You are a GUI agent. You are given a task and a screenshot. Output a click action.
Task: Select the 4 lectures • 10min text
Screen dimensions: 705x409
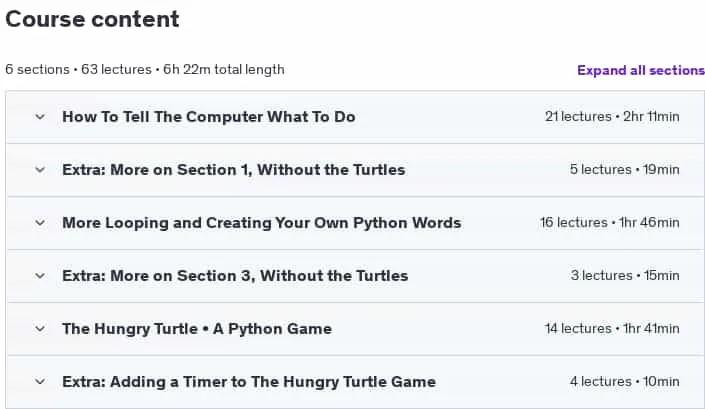[625, 382]
